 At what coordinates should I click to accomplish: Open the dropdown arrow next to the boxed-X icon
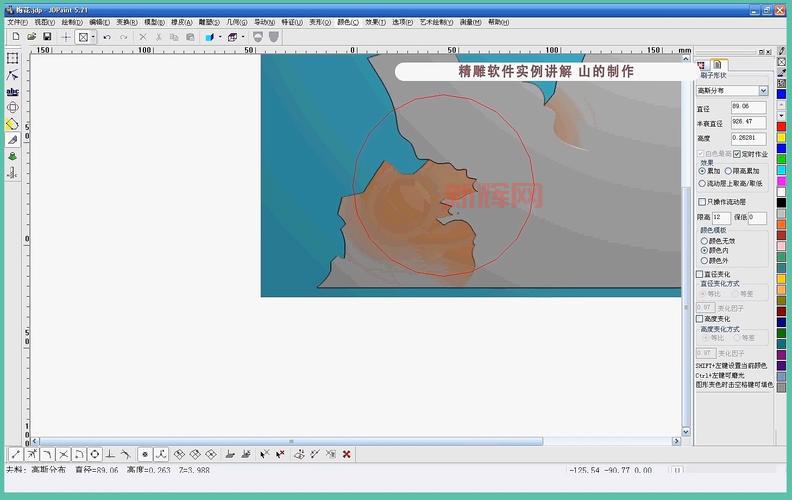[x=93, y=37]
